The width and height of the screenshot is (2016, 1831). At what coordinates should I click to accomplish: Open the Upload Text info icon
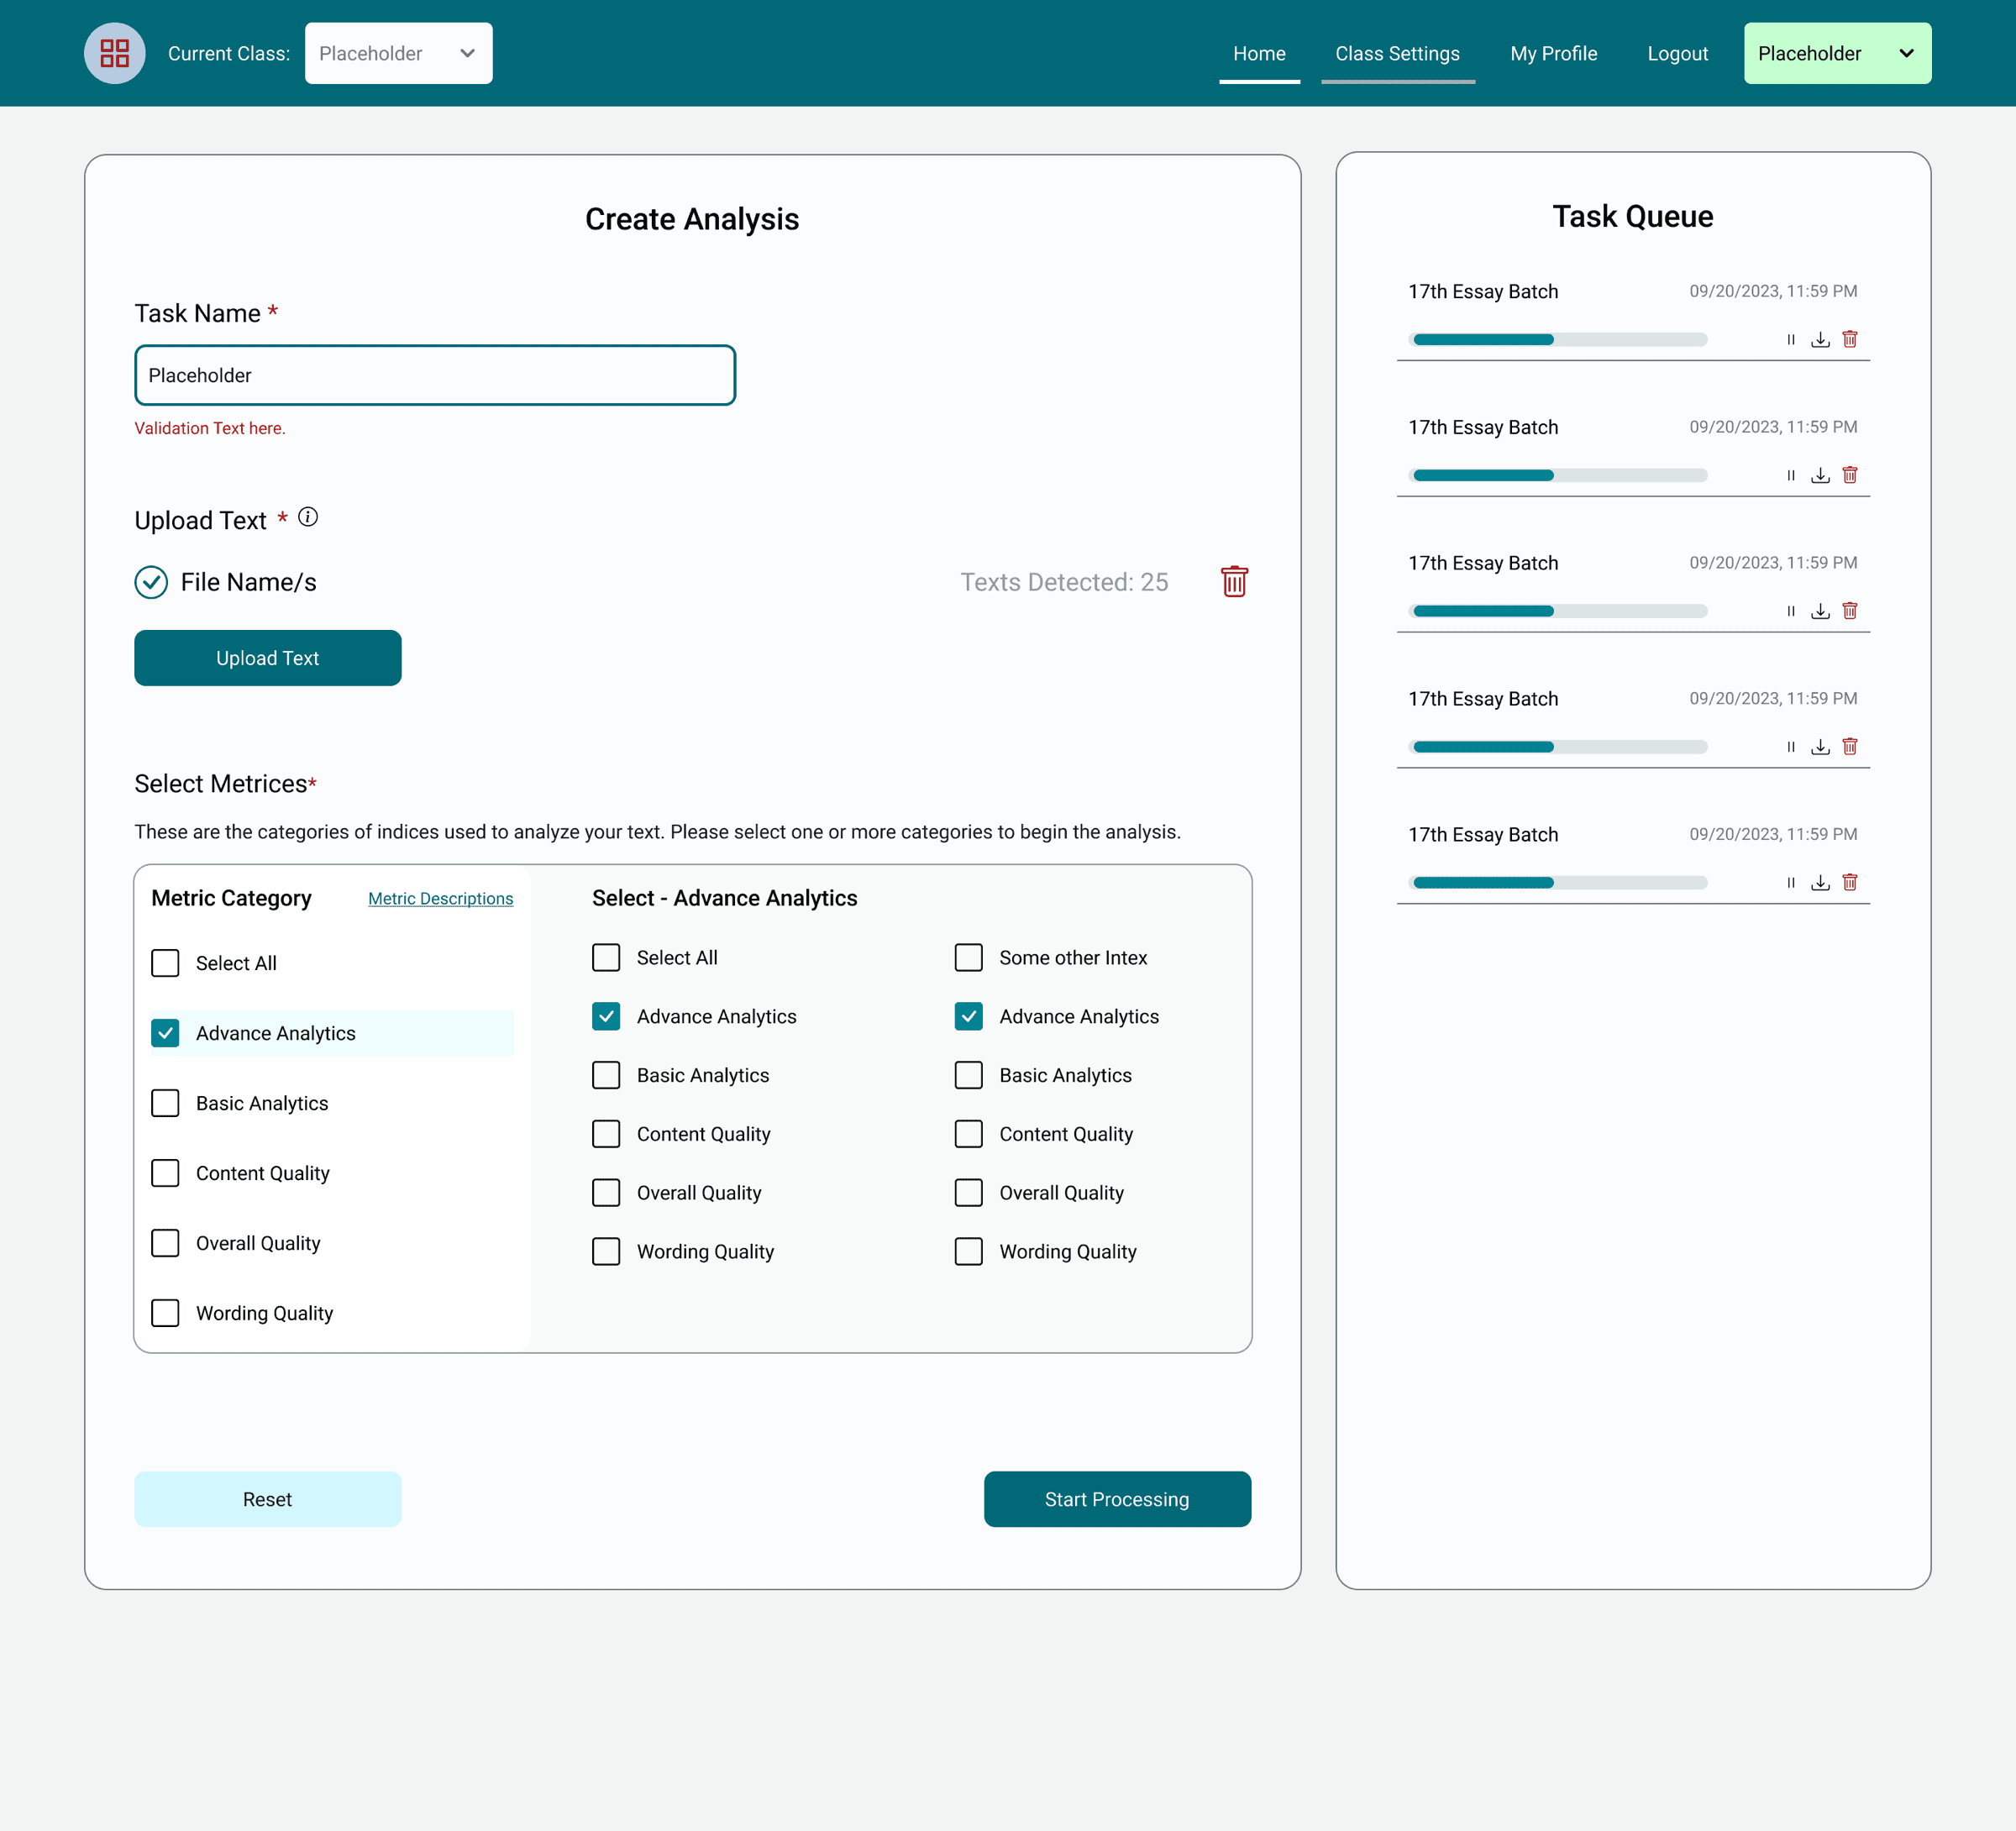tap(308, 517)
